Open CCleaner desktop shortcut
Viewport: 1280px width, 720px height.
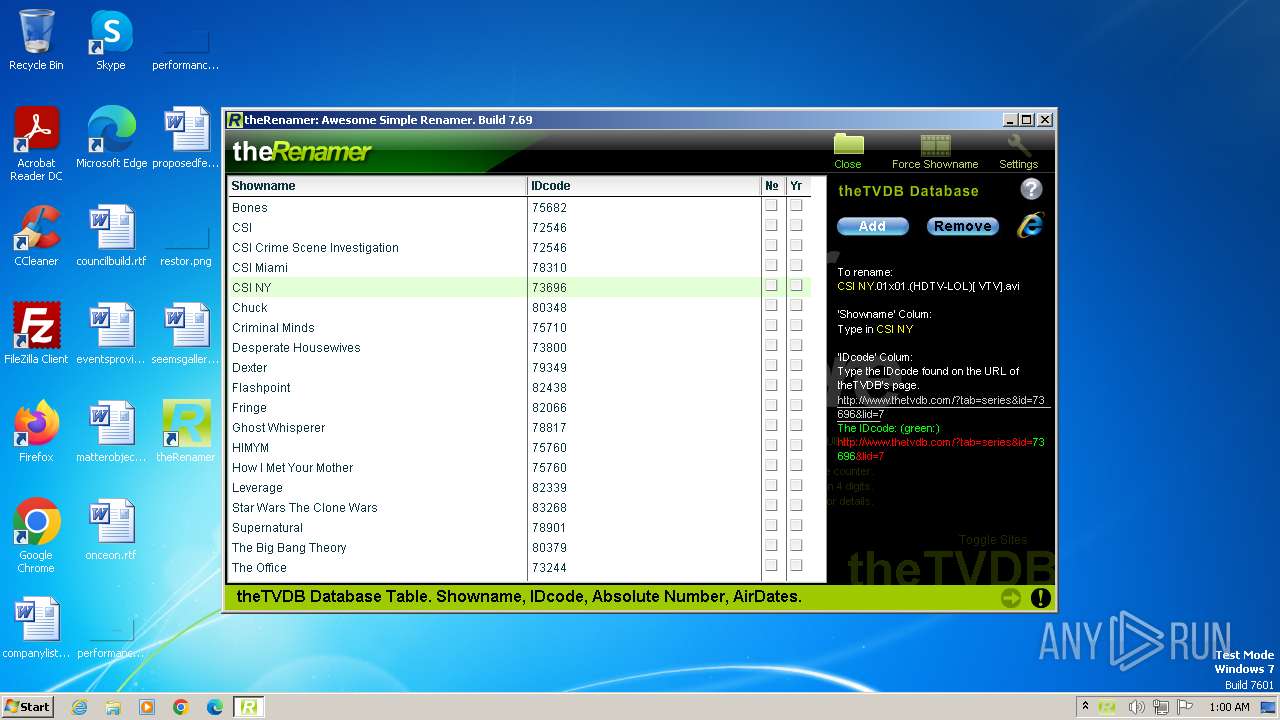[x=36, y=236]
